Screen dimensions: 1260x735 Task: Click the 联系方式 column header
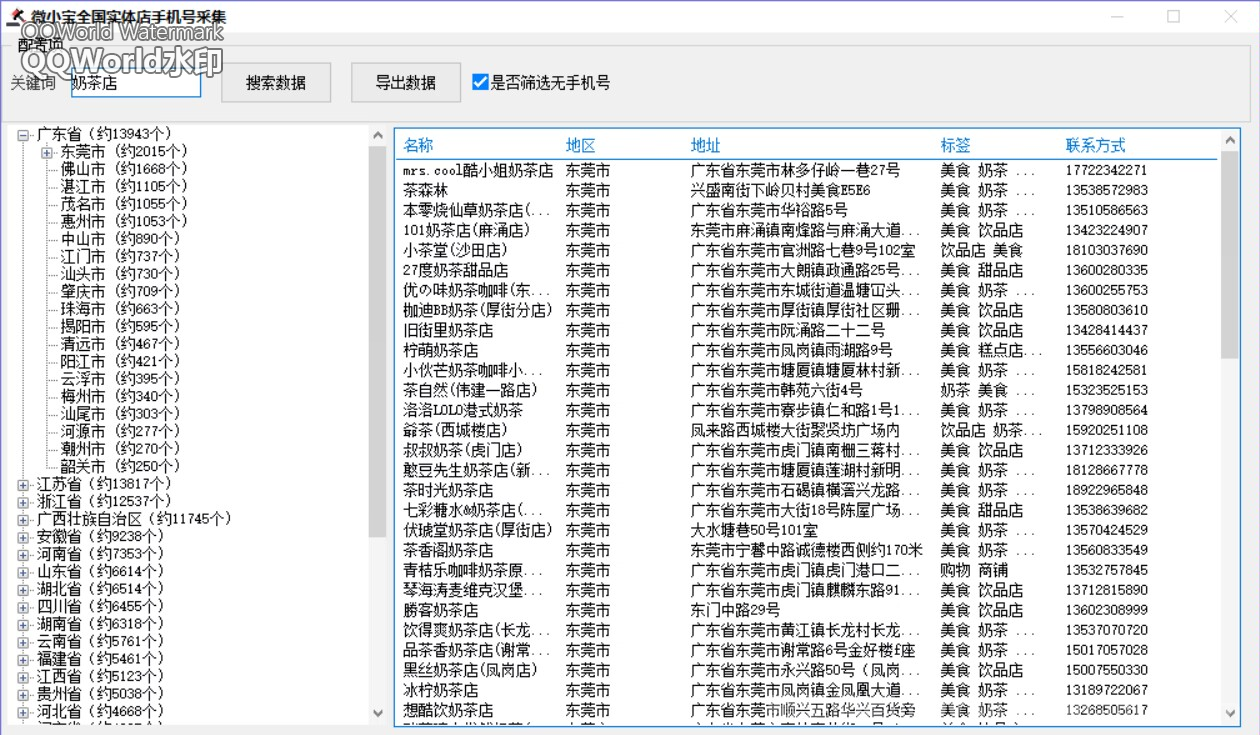1096,146
